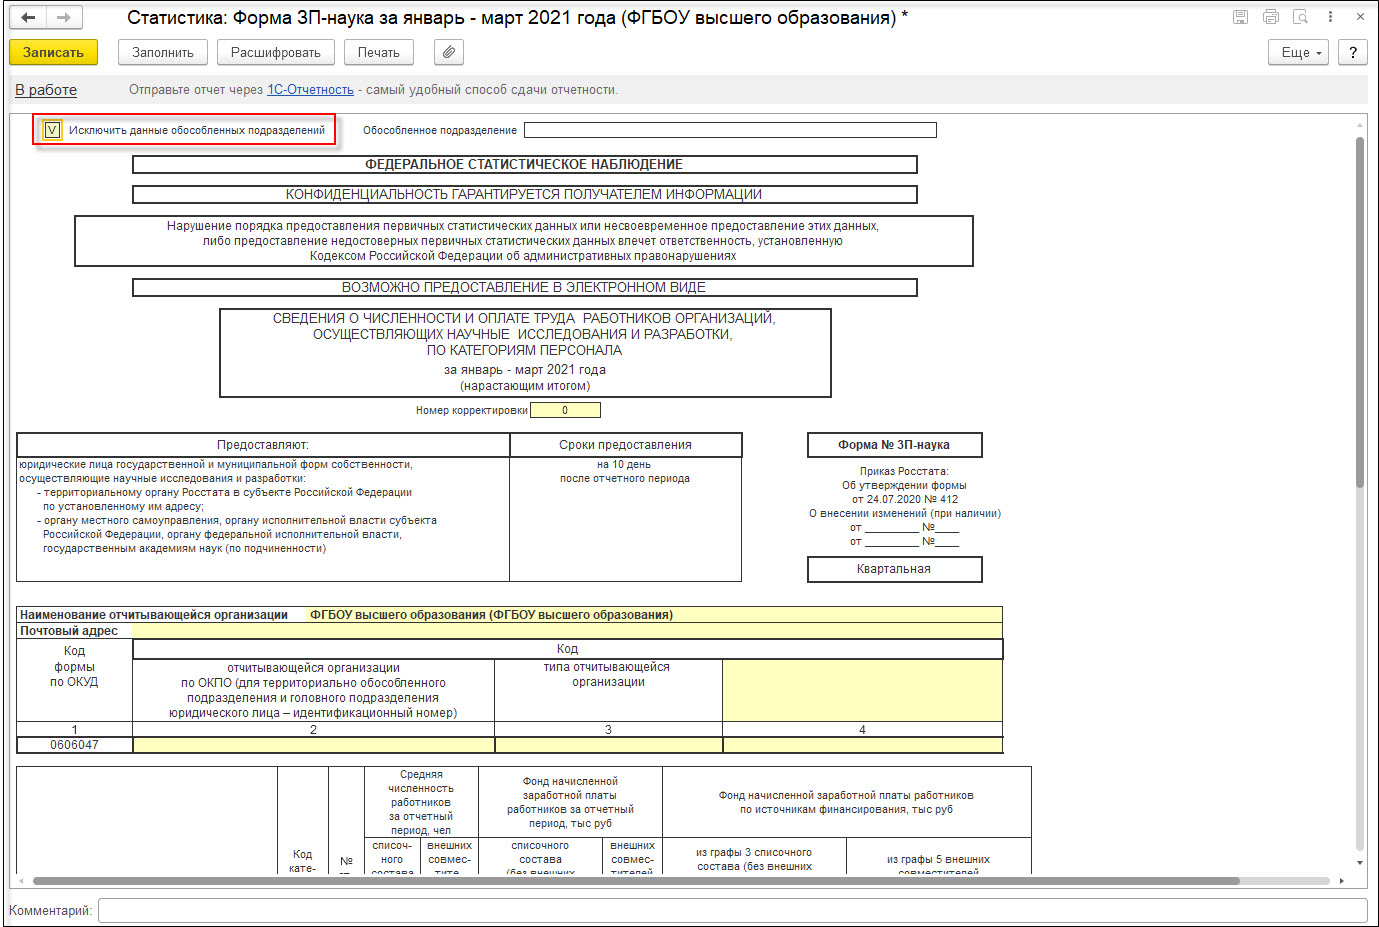Open the three-dots more menu icon
Screen dimensions: 1379x927
click(1330, 17)
